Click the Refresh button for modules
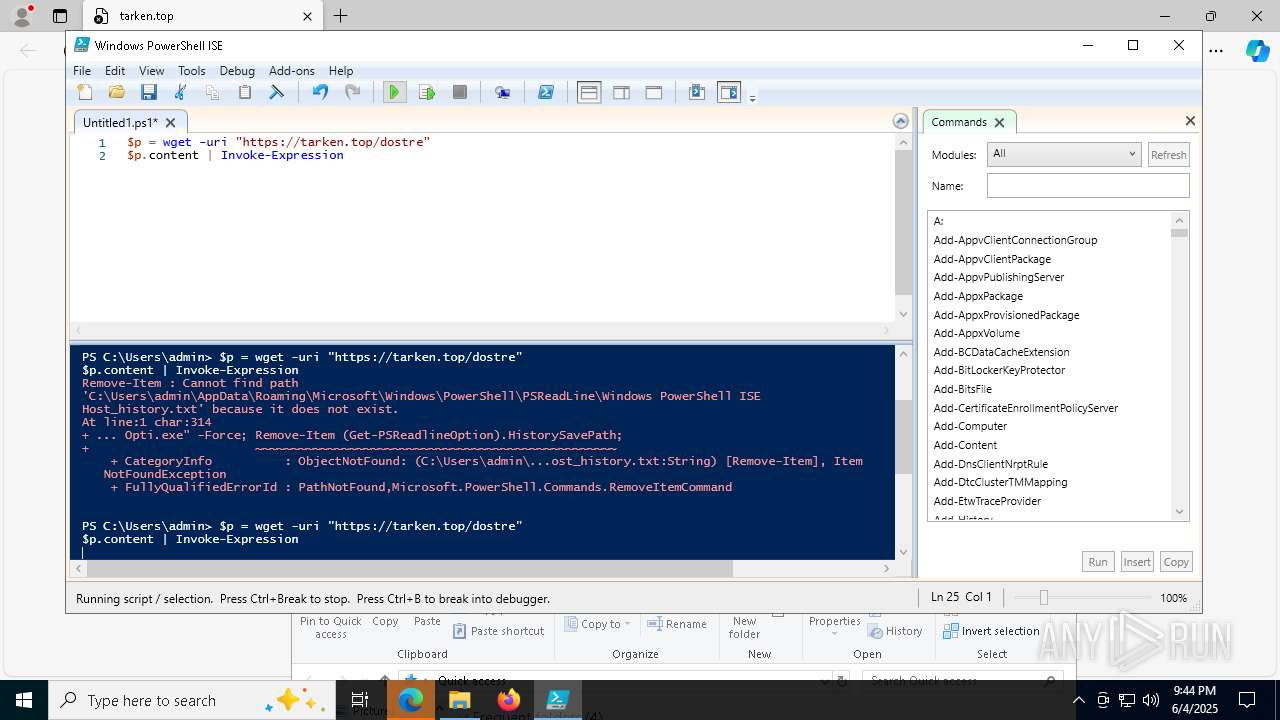The image size is (1280, 720). click(x=1168, y=155)
